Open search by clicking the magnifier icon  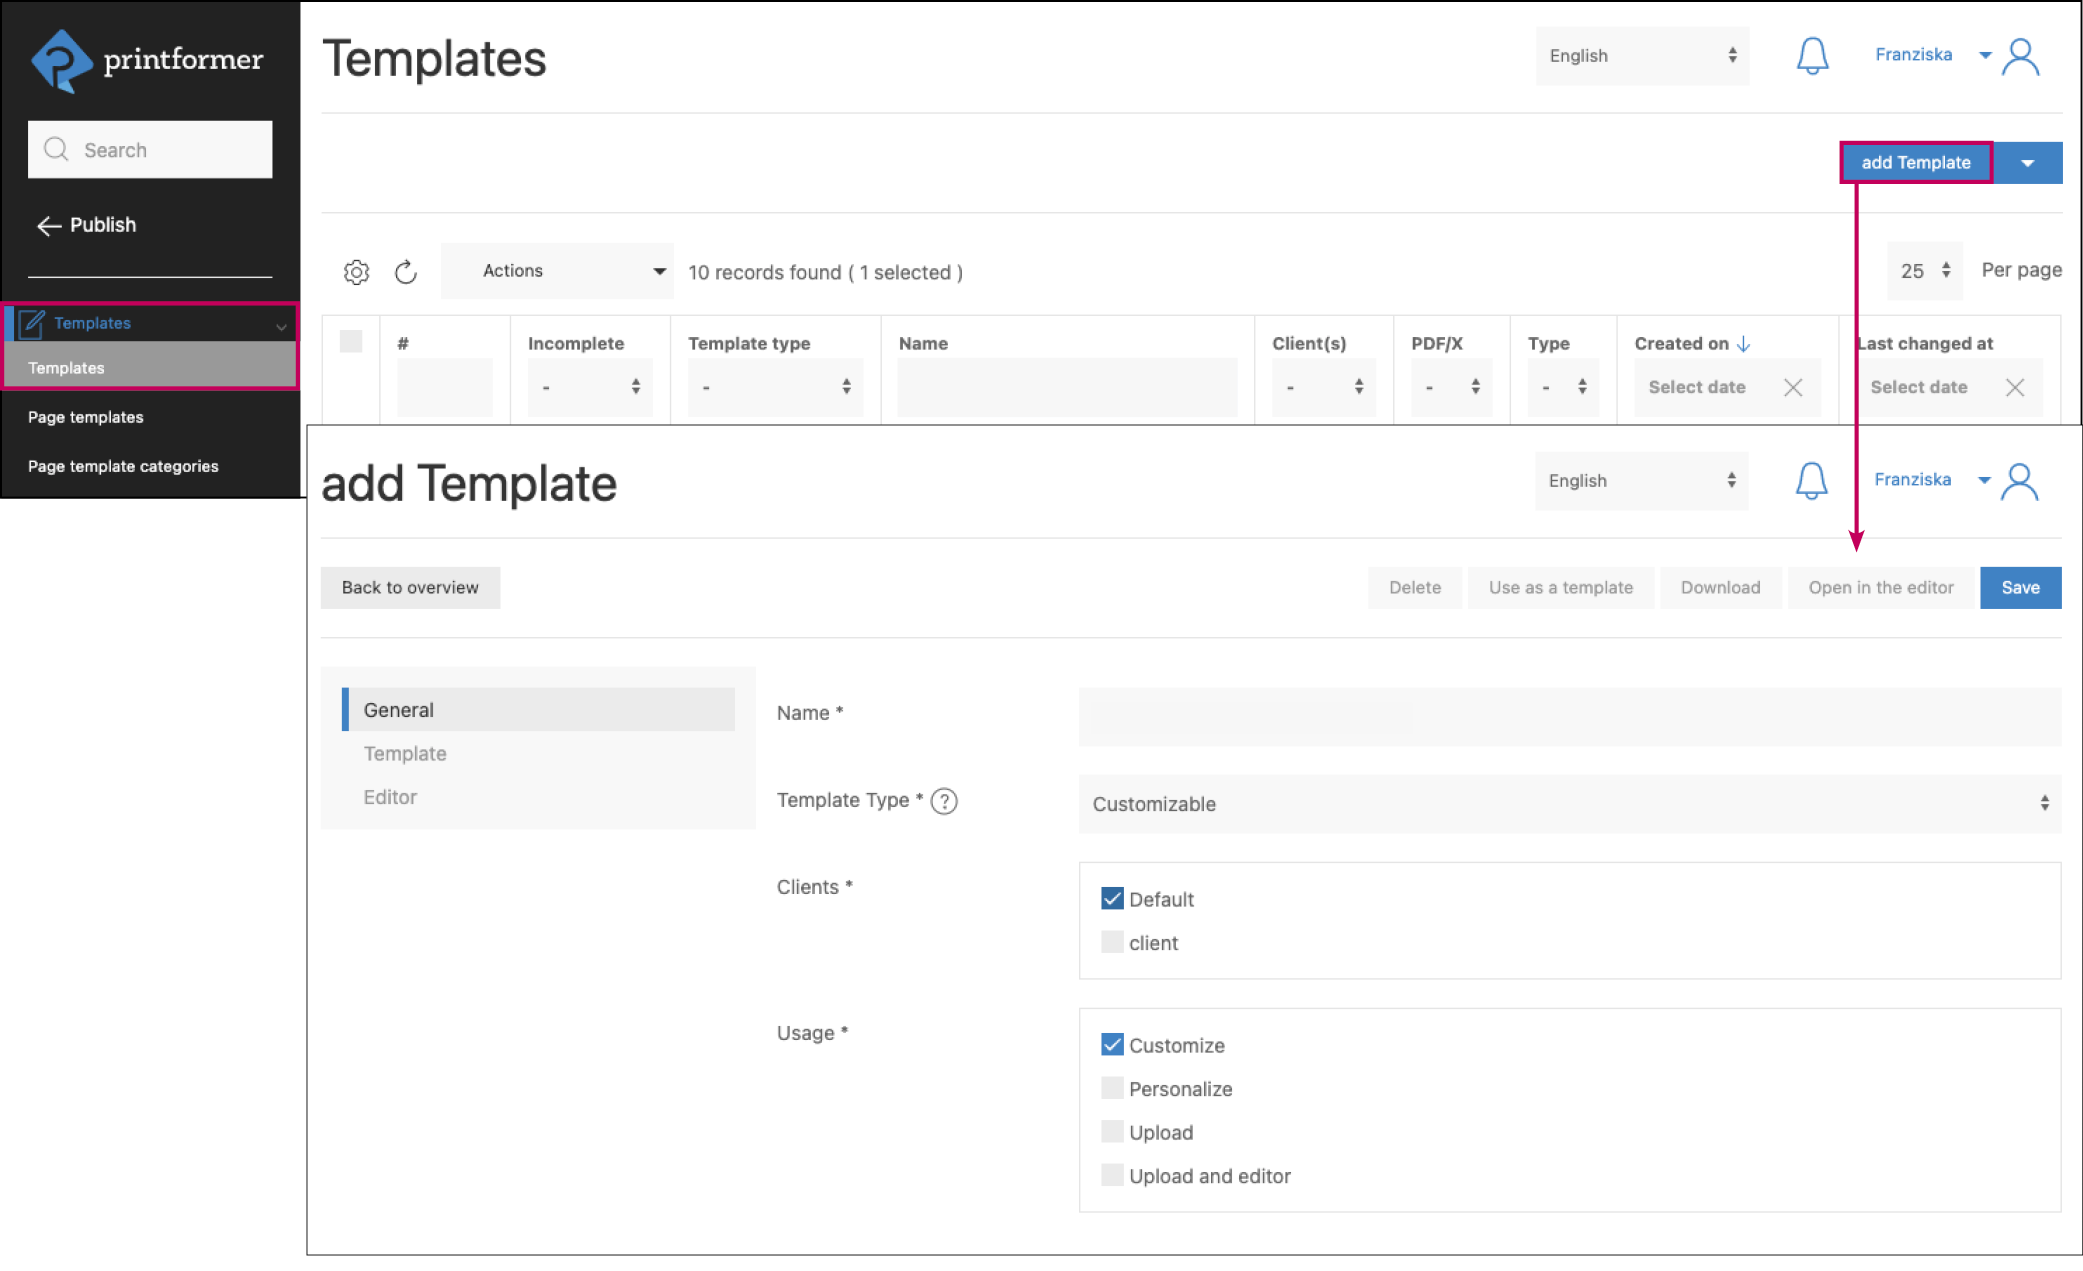[x=57, y=149]
